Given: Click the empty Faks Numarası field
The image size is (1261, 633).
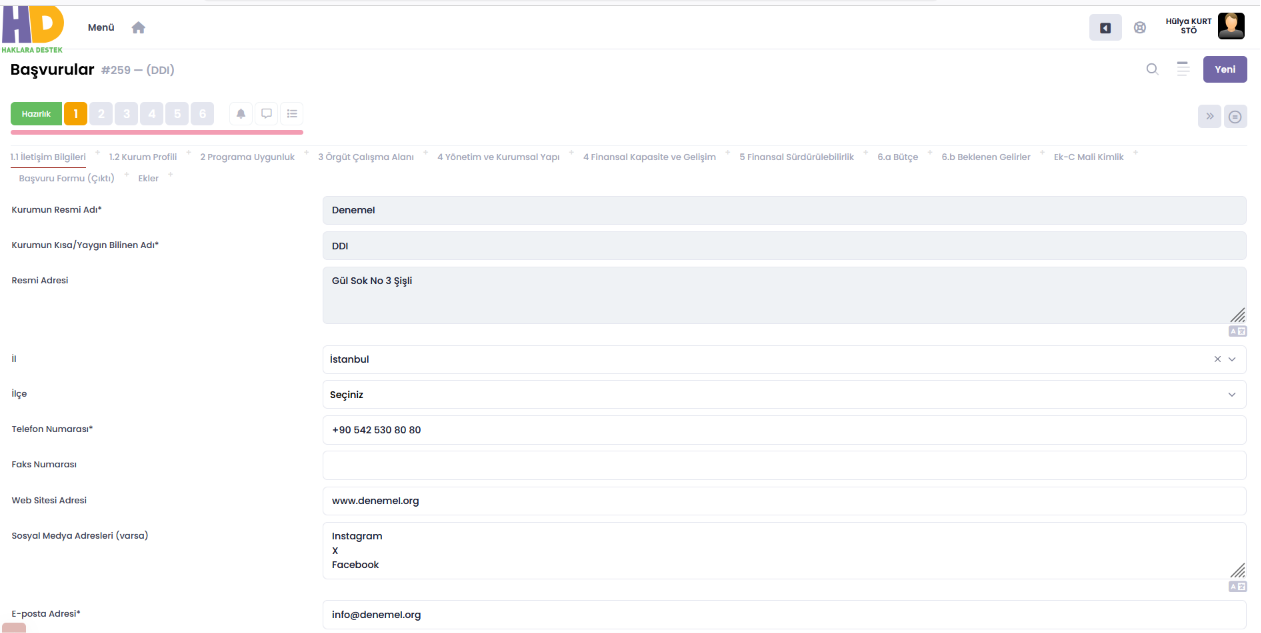Looking at the screenshot, I should pyautogui.click(x=784, y=465).
